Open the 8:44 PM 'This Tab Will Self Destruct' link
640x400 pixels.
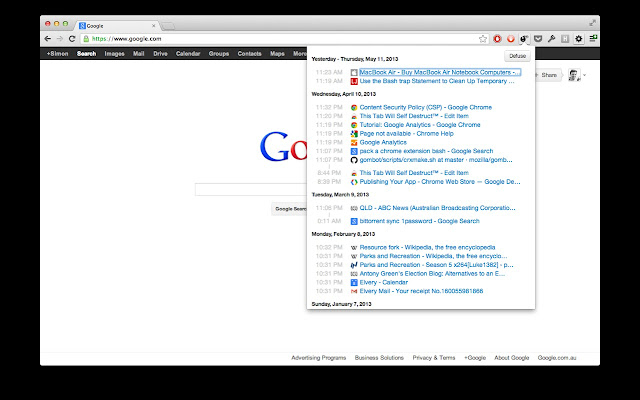[x=414, y=173]
